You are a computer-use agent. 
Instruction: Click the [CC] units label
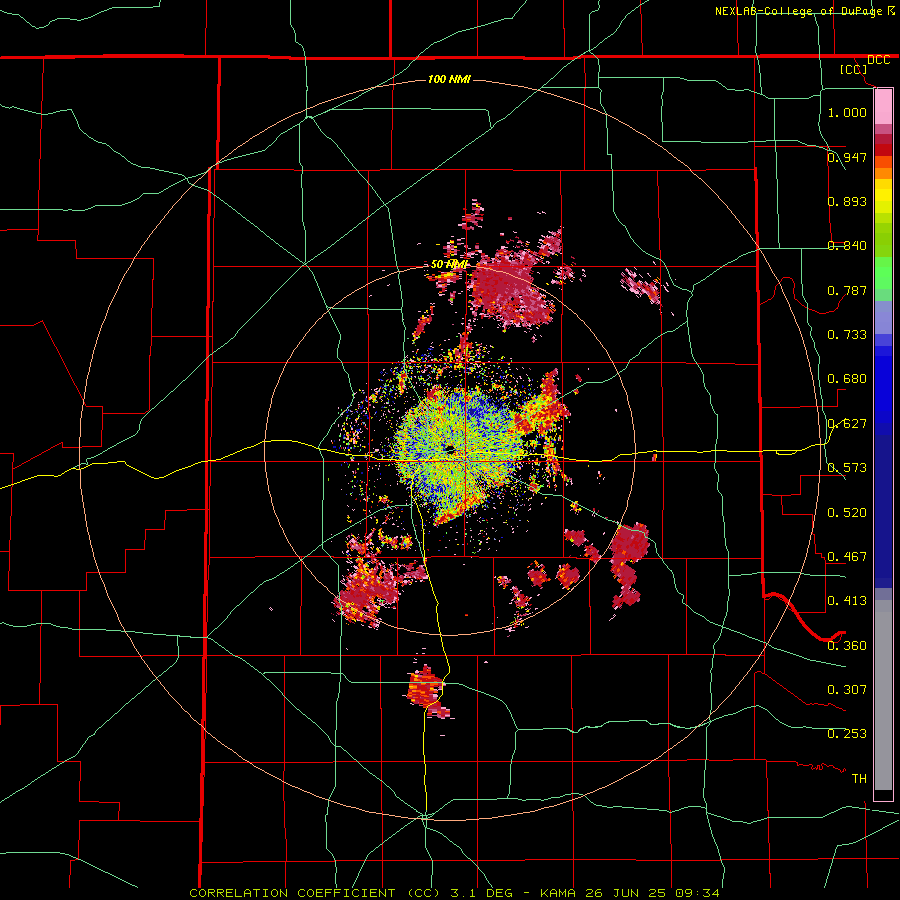(853, 69)
